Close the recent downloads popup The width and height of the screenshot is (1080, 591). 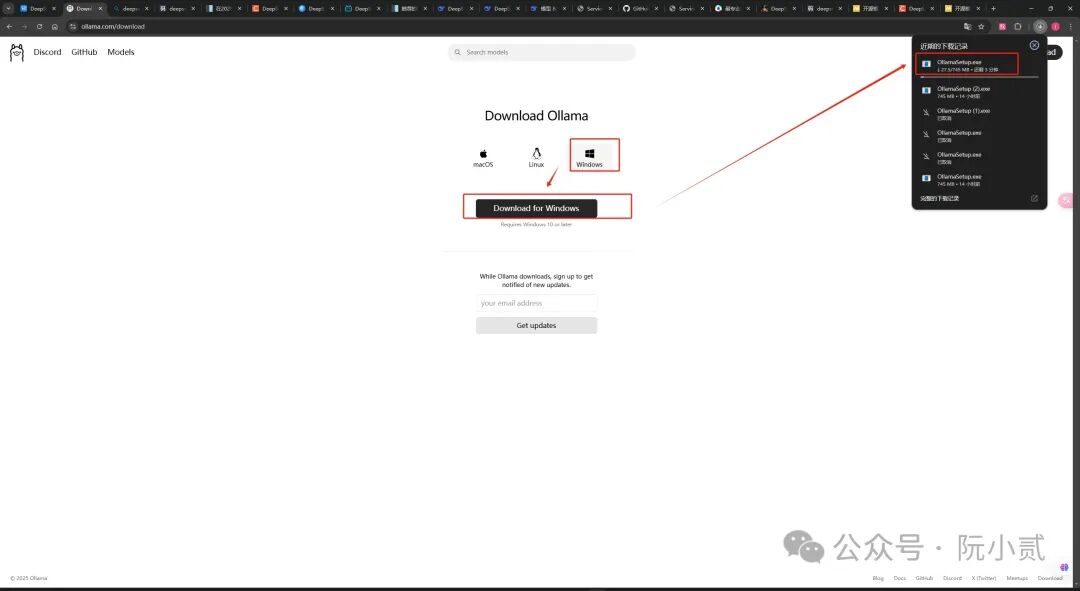click(x=1034, y=45)
